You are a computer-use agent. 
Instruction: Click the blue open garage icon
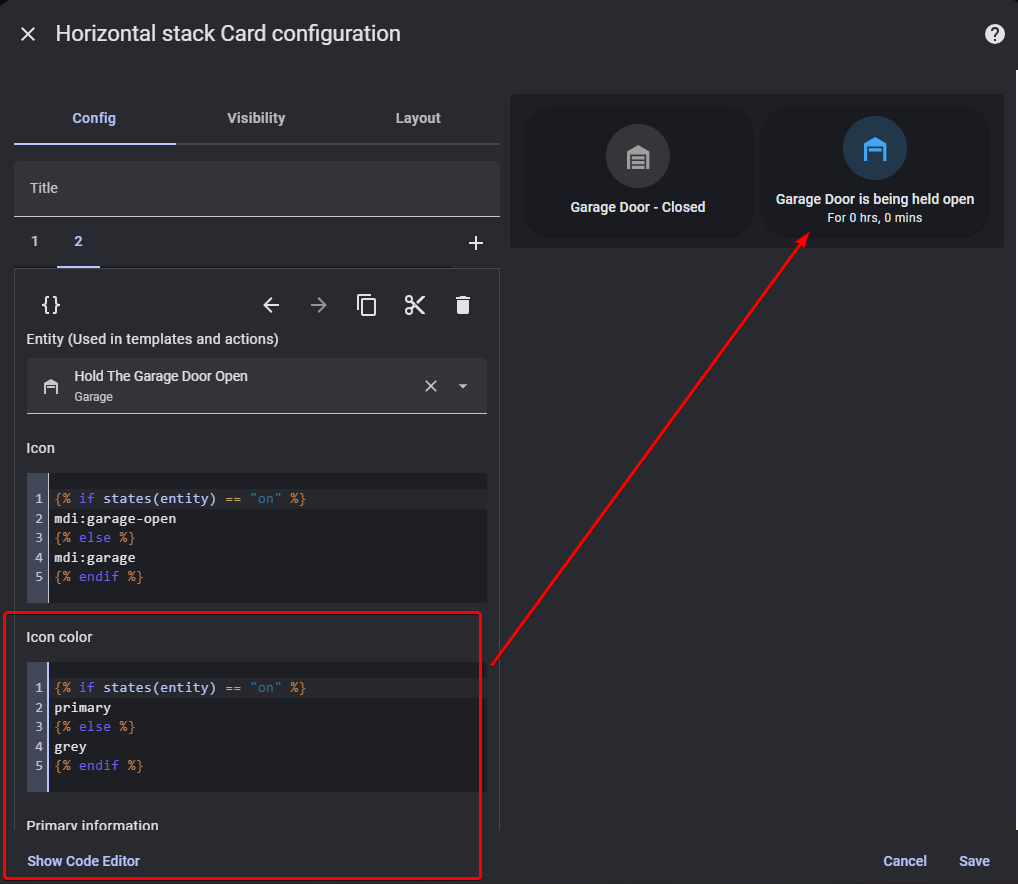click(875, 149)
